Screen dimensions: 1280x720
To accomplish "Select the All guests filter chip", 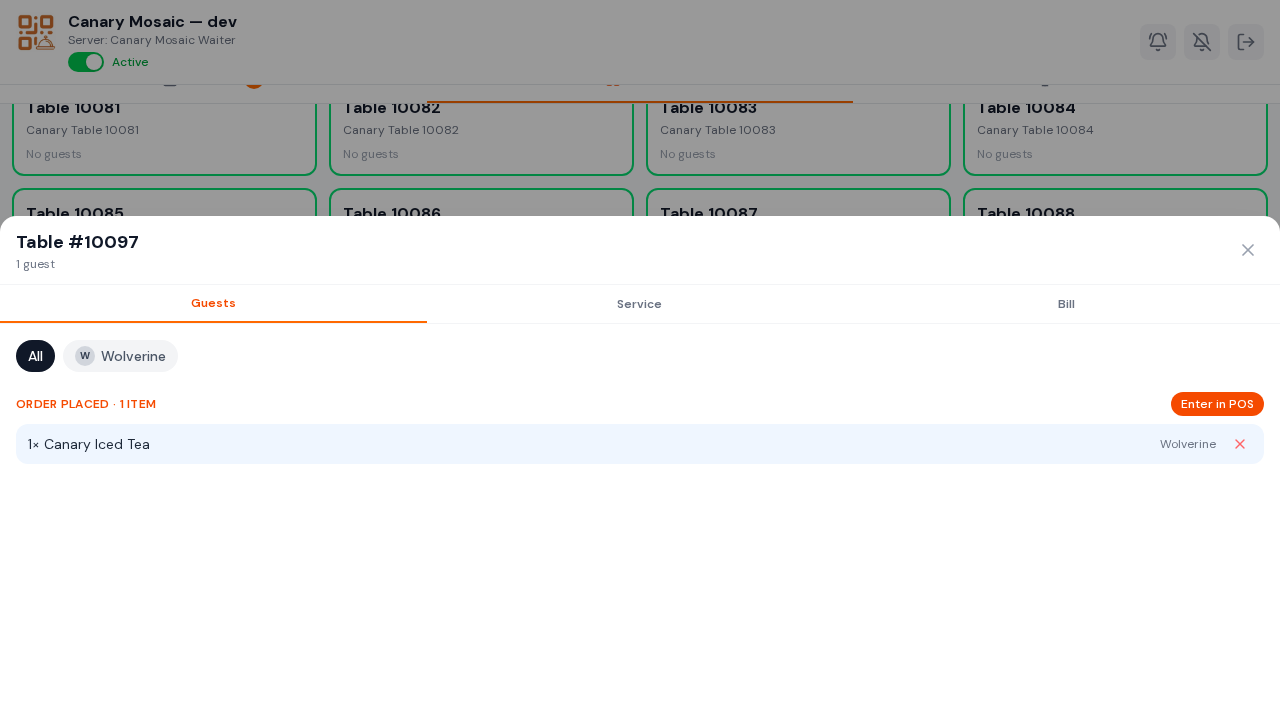I will pyautogui.click(x=35, y=356).
